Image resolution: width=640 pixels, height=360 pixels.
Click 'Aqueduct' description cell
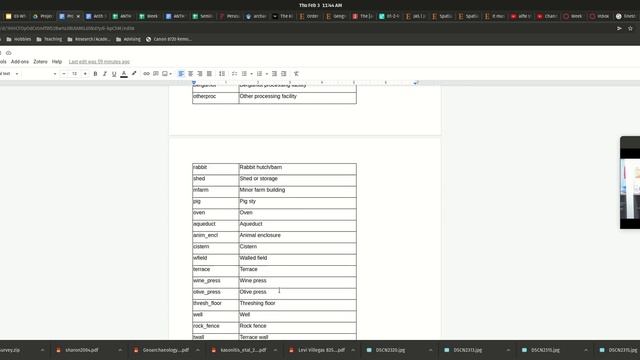[298, 225]
